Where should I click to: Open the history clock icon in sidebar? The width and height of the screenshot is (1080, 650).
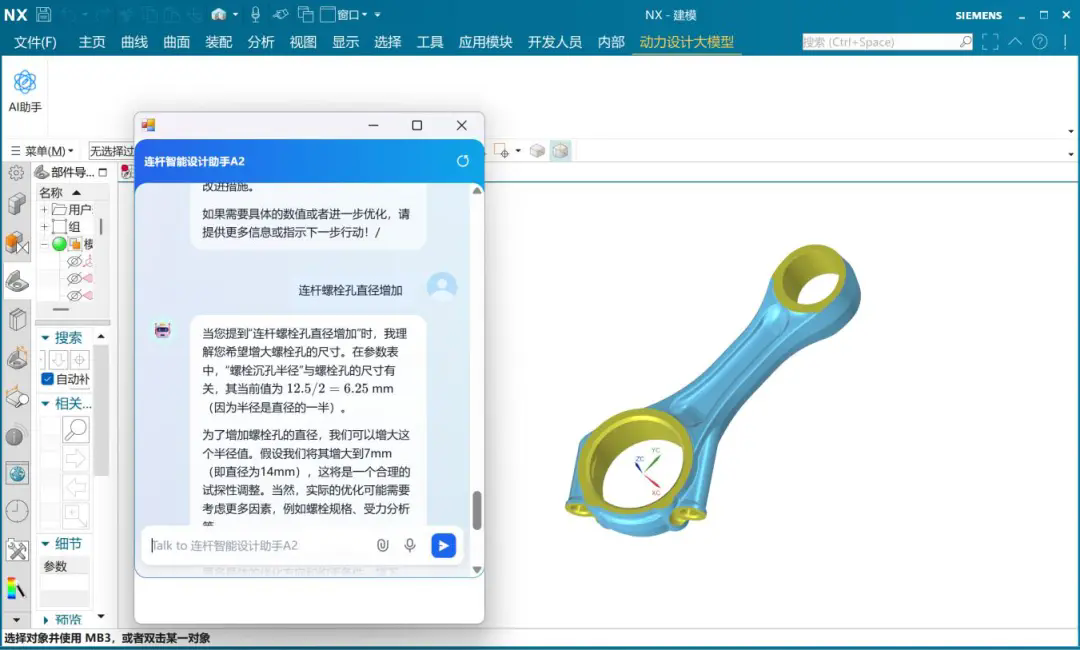coord(17,511)
